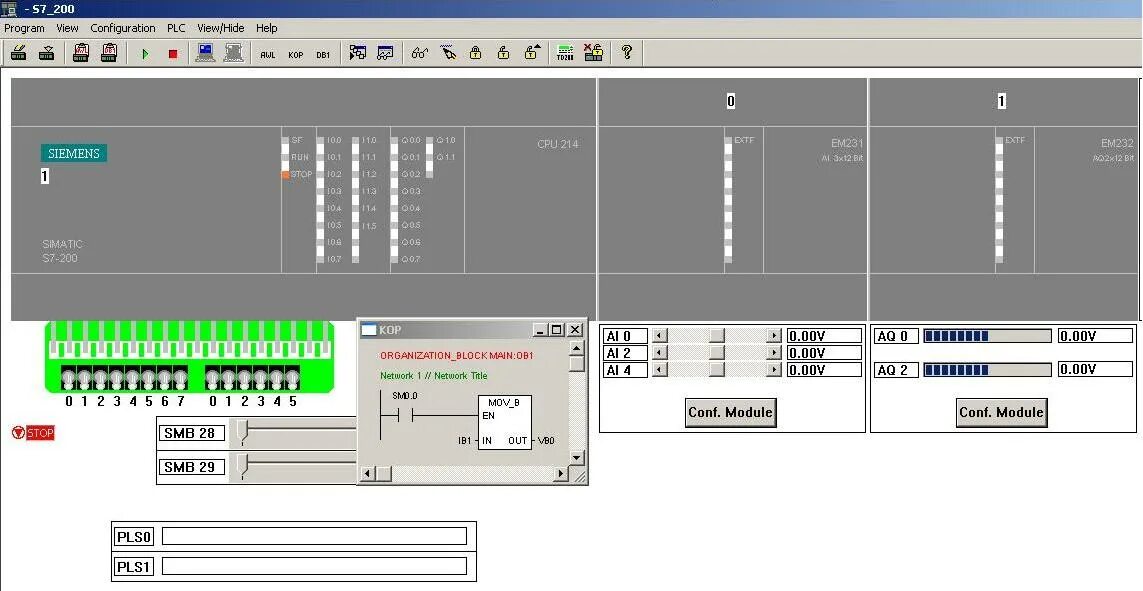Image resolution: width=1143 pixels, height=591 pixels.
Task: Click the AI 4 slider thumb
Action: (717, 369)
